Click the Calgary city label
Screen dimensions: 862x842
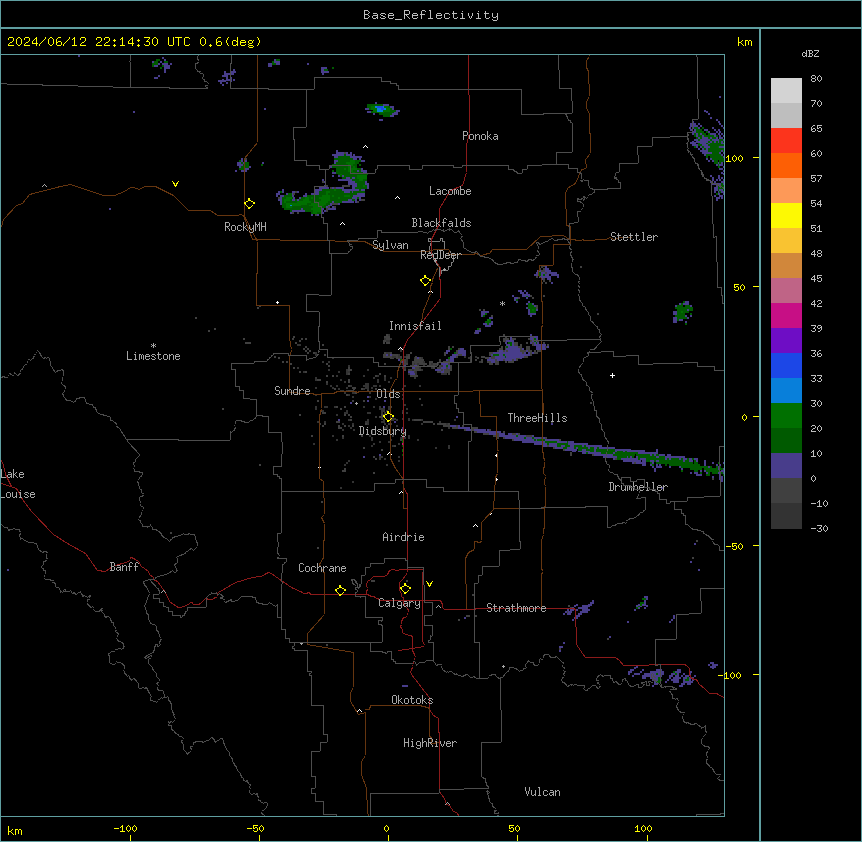399,603
